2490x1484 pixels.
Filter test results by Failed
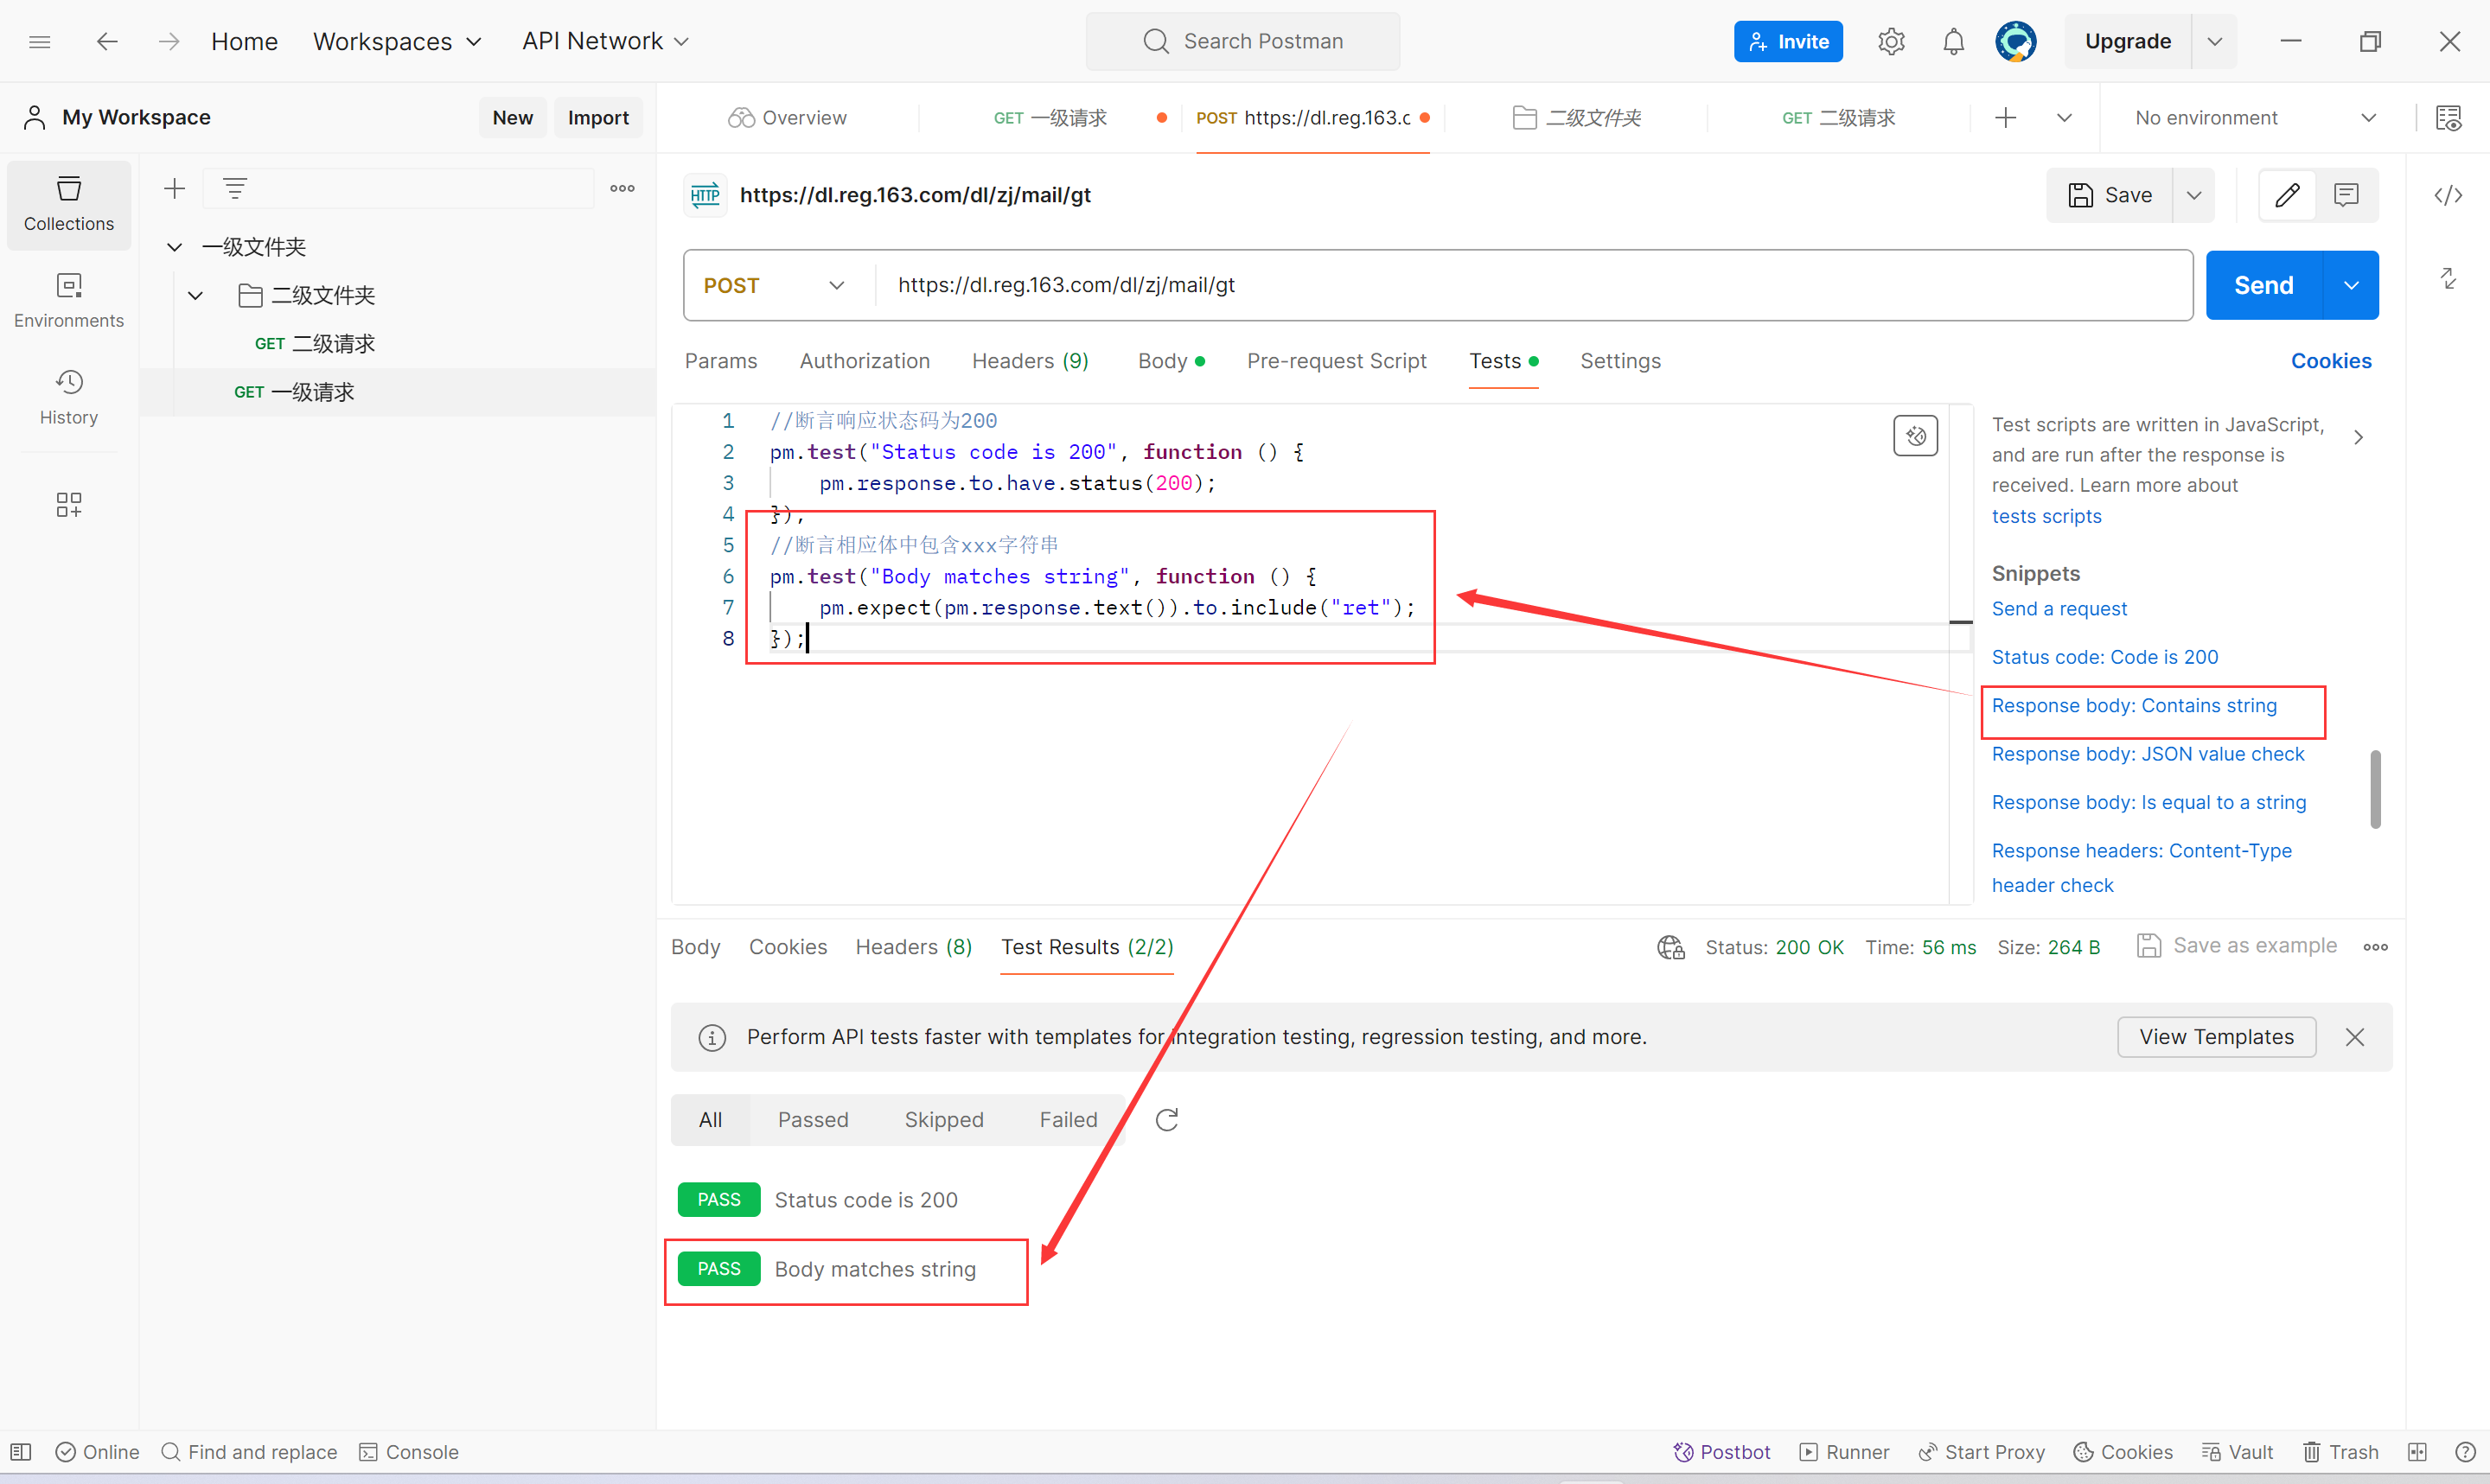[1067, 1119]
